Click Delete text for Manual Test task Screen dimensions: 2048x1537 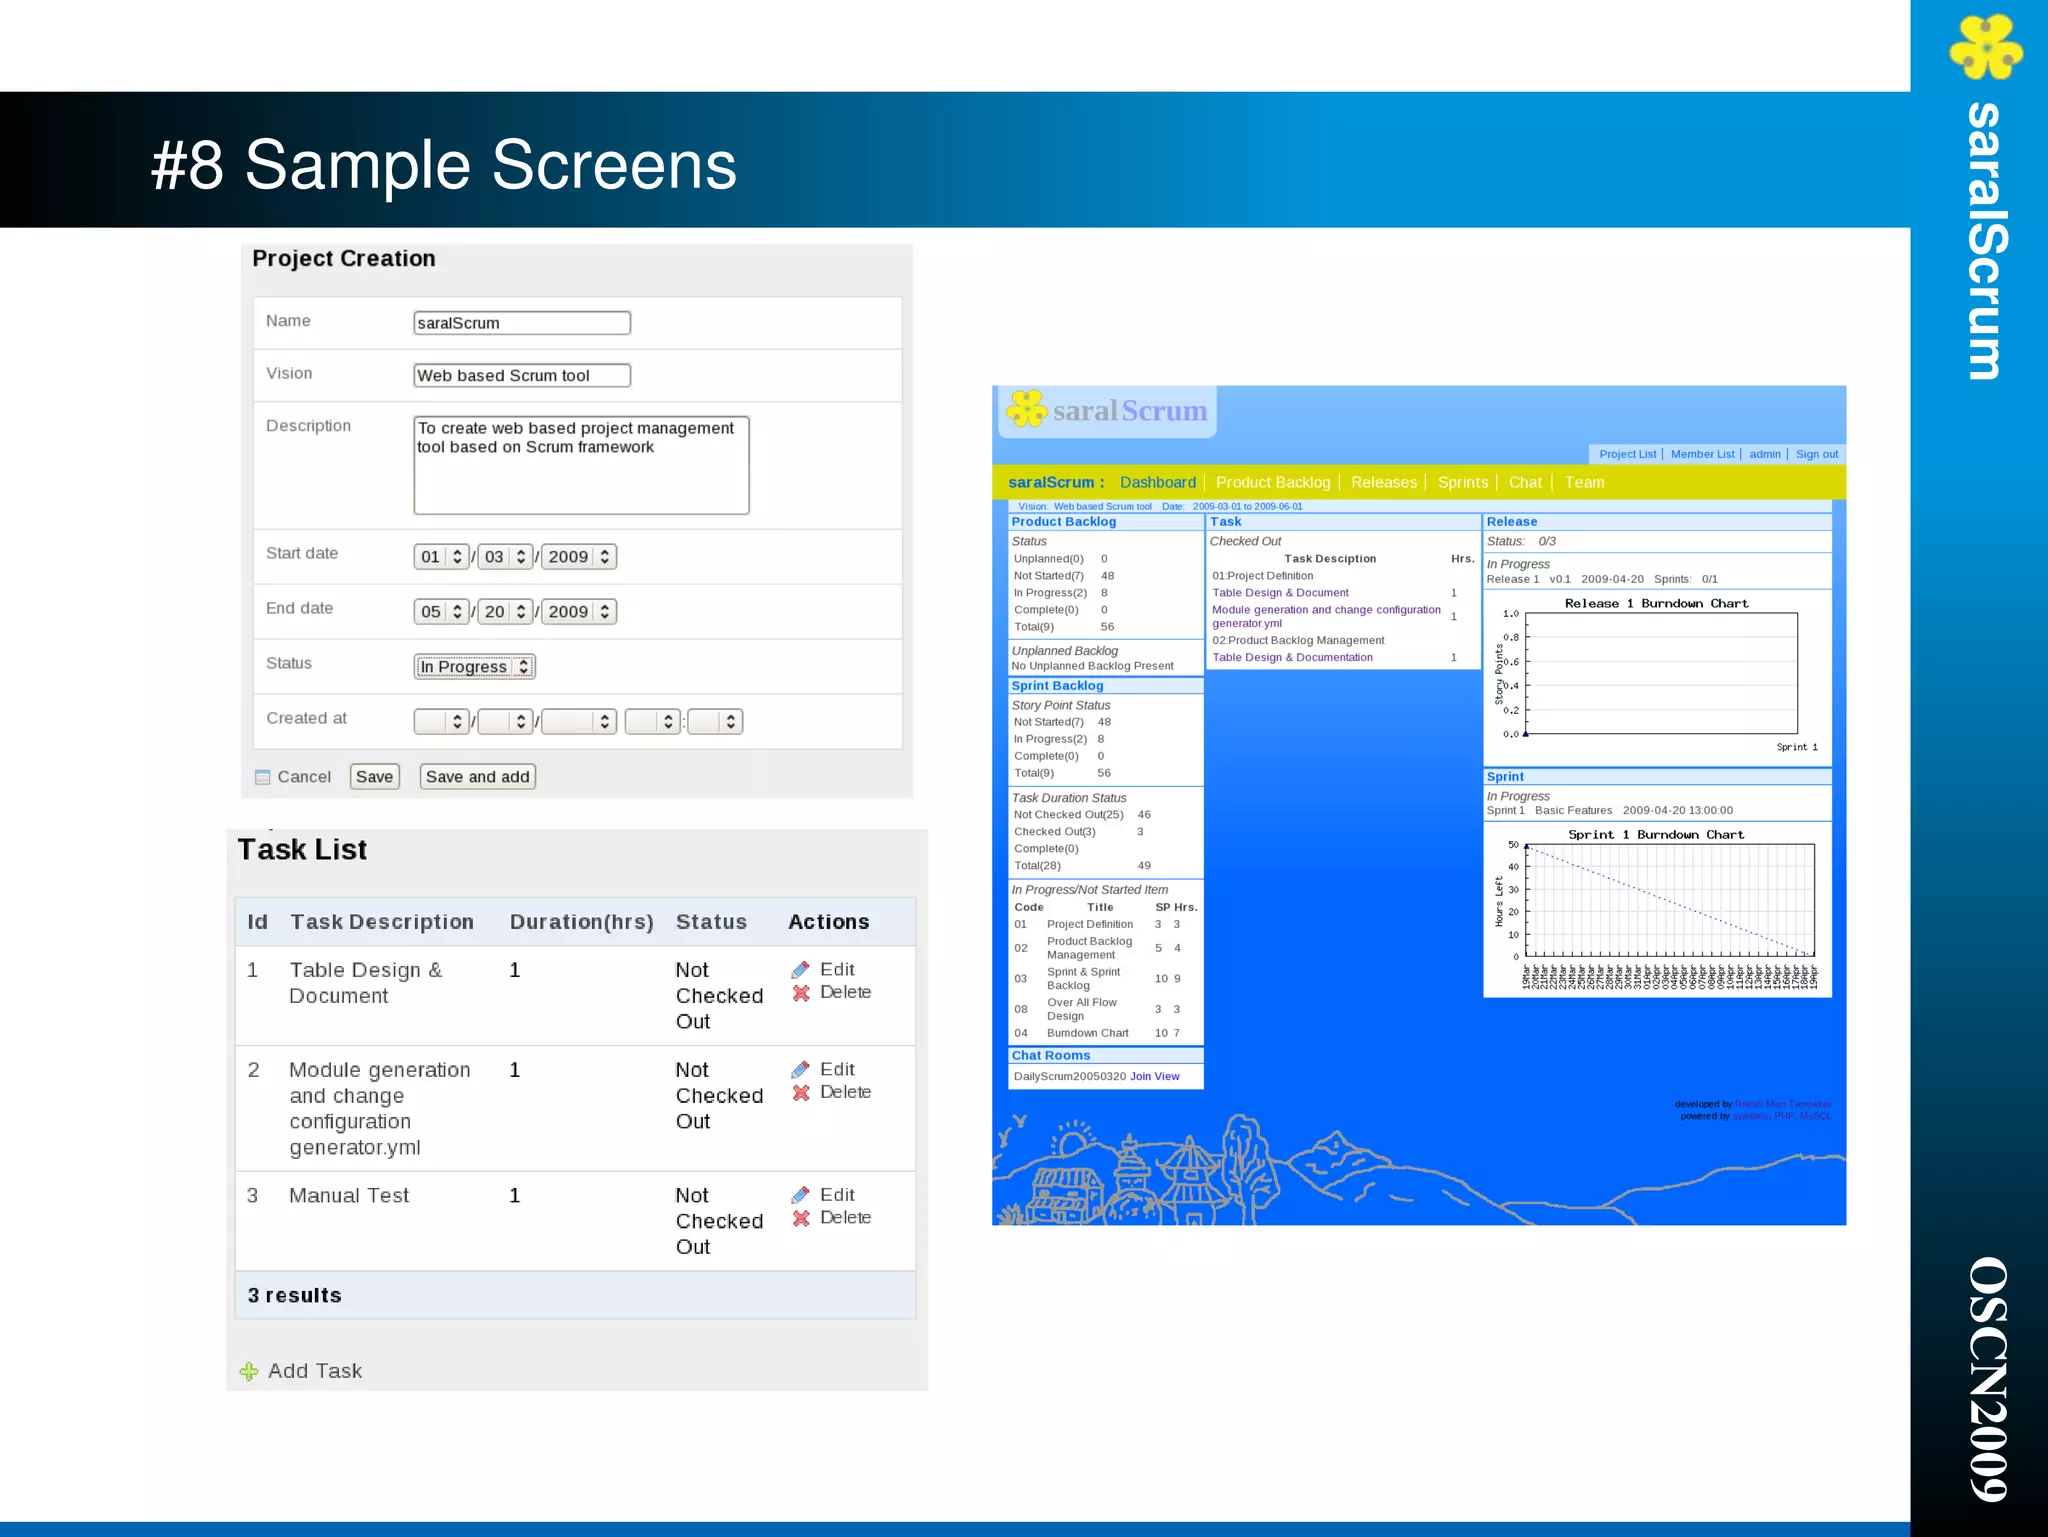[x=845, y=1218]
